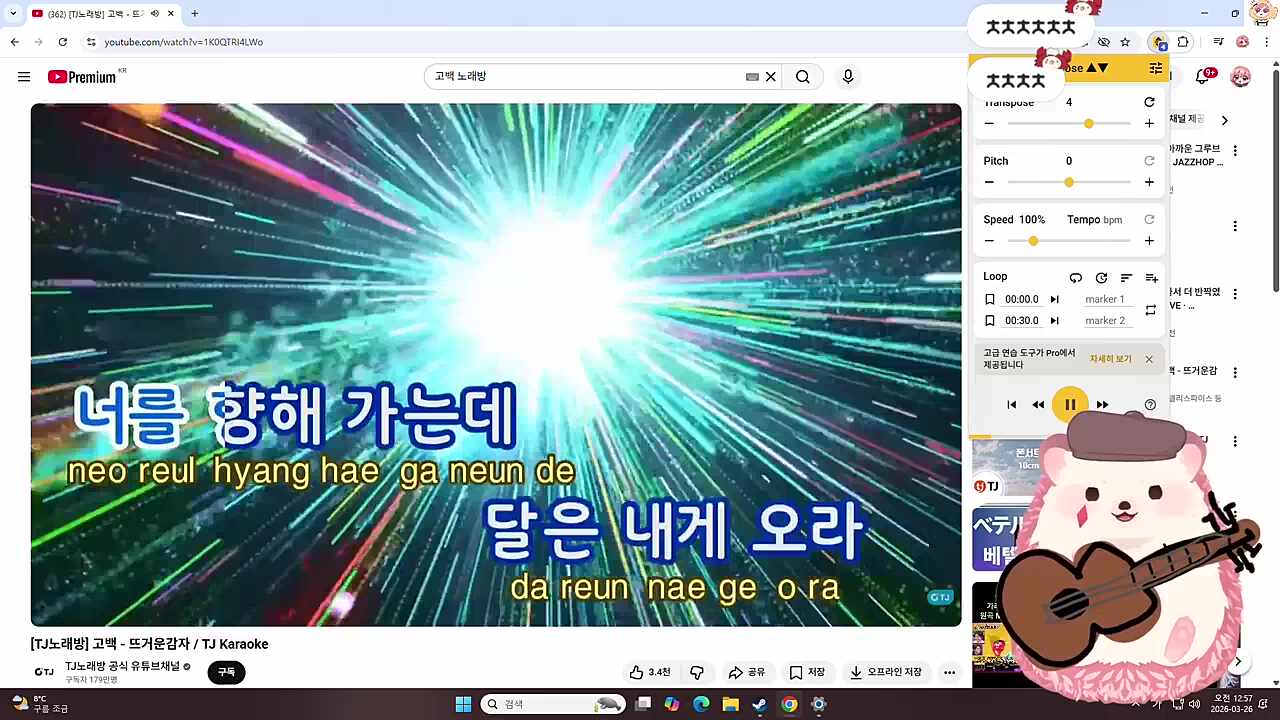
Task: Open the Windows Start menu
Action: click(463, 704)
